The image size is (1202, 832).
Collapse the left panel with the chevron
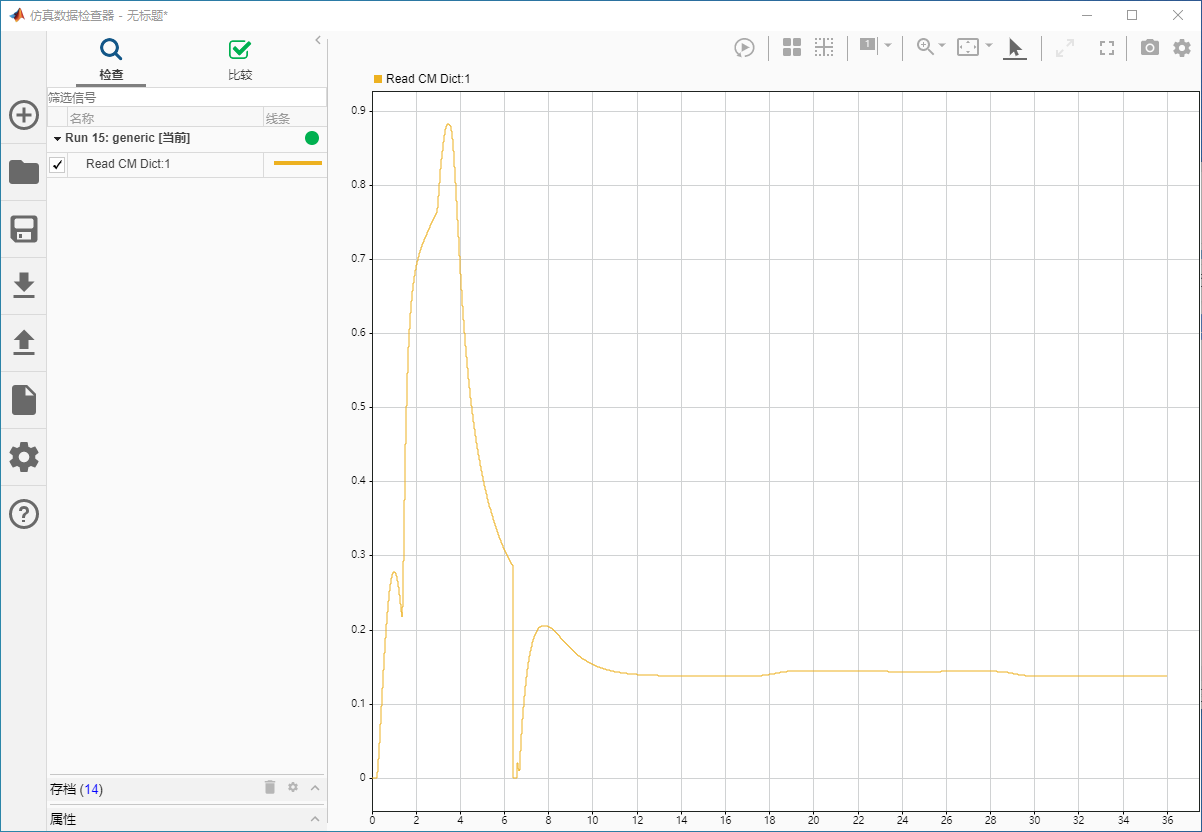coord(318,40)
